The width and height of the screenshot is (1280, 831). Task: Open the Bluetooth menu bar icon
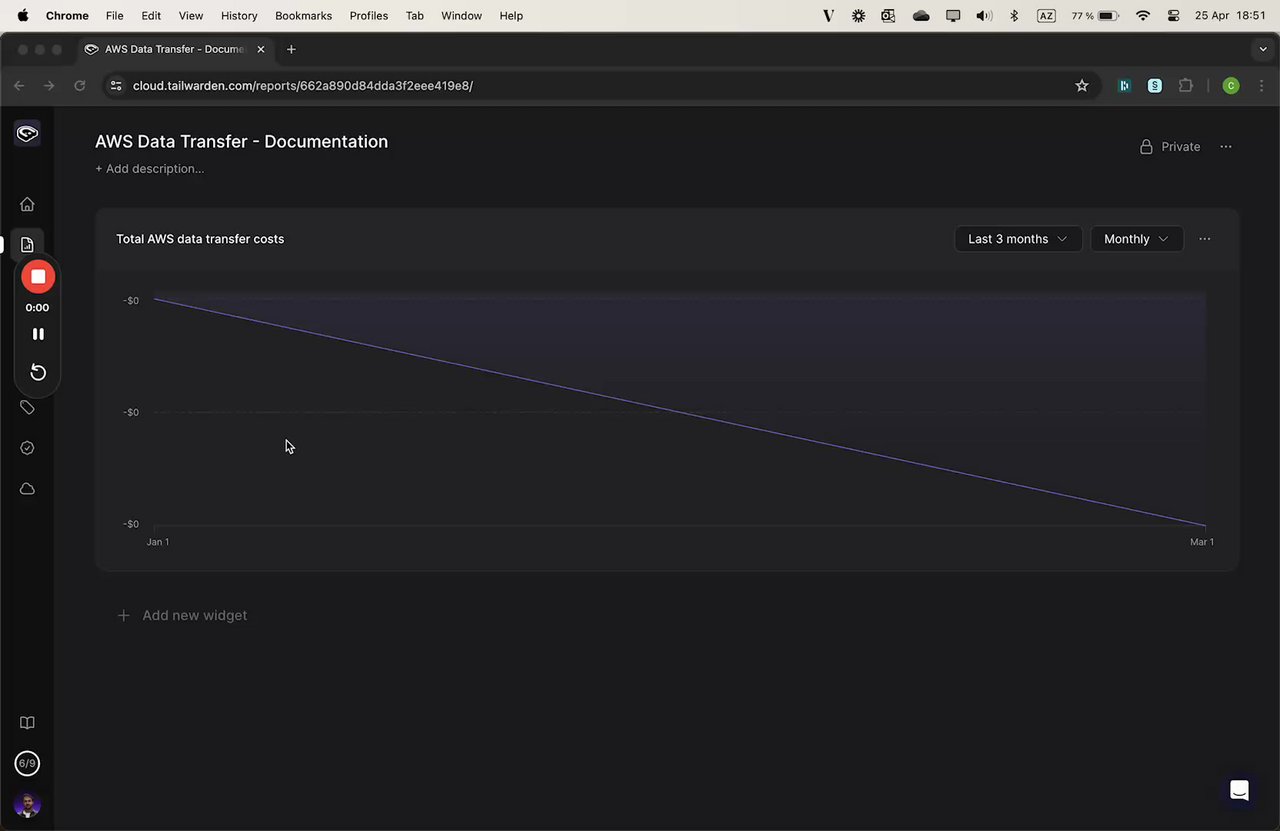click(1014, 16)
